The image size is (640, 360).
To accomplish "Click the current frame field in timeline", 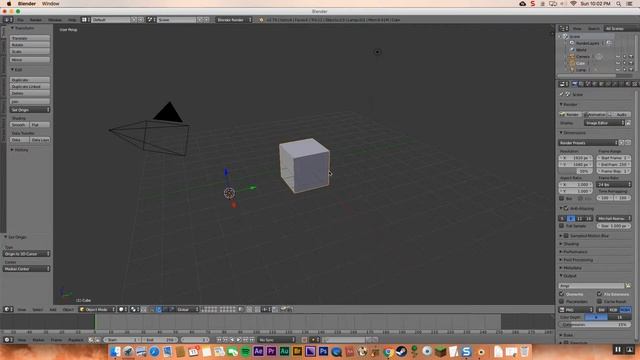I will (195, 340).
